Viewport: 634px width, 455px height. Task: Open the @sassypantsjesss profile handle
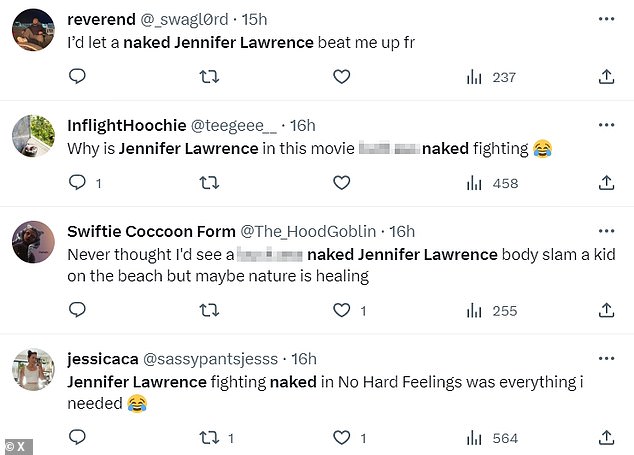click(210, 359)
